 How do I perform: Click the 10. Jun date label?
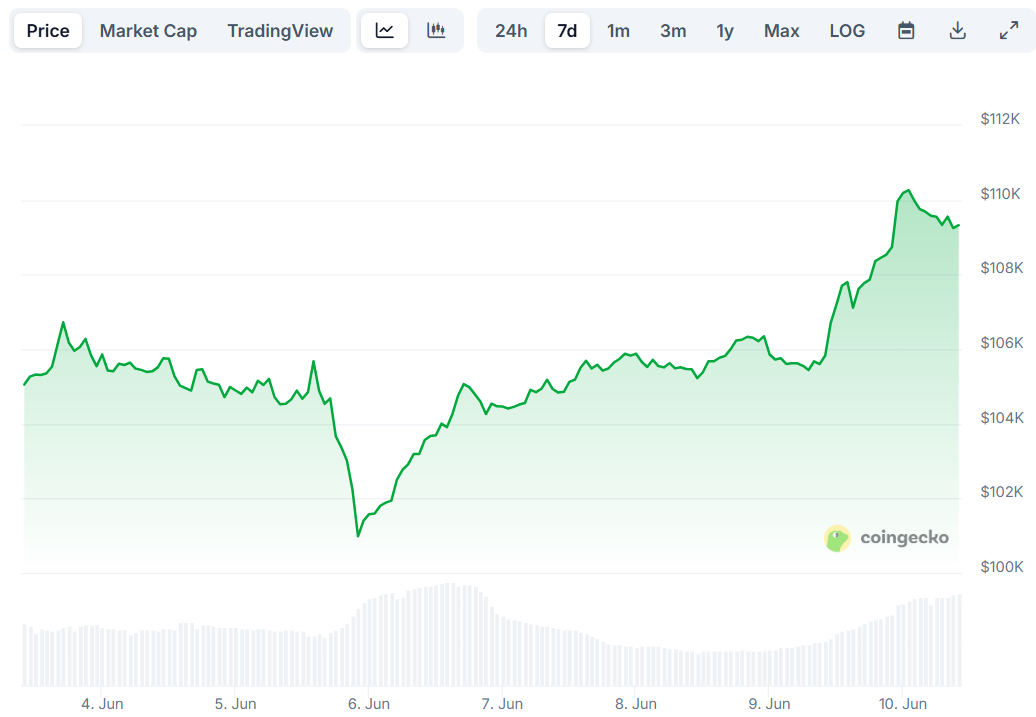click(x=903, y=704)
